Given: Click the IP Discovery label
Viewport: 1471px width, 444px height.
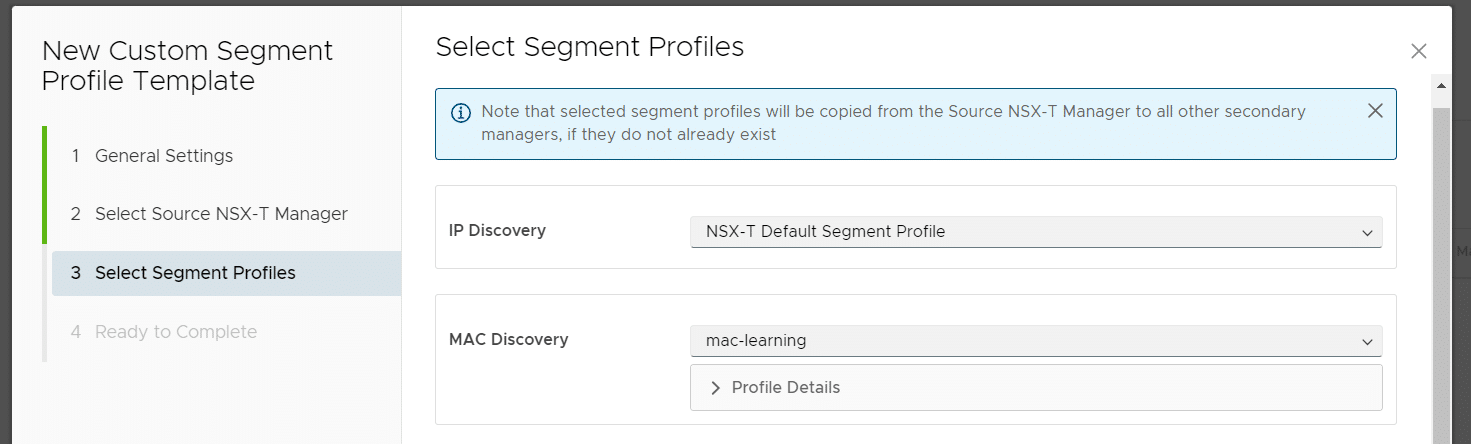Looking at the screenshot, I should click(x=497, y=230).
